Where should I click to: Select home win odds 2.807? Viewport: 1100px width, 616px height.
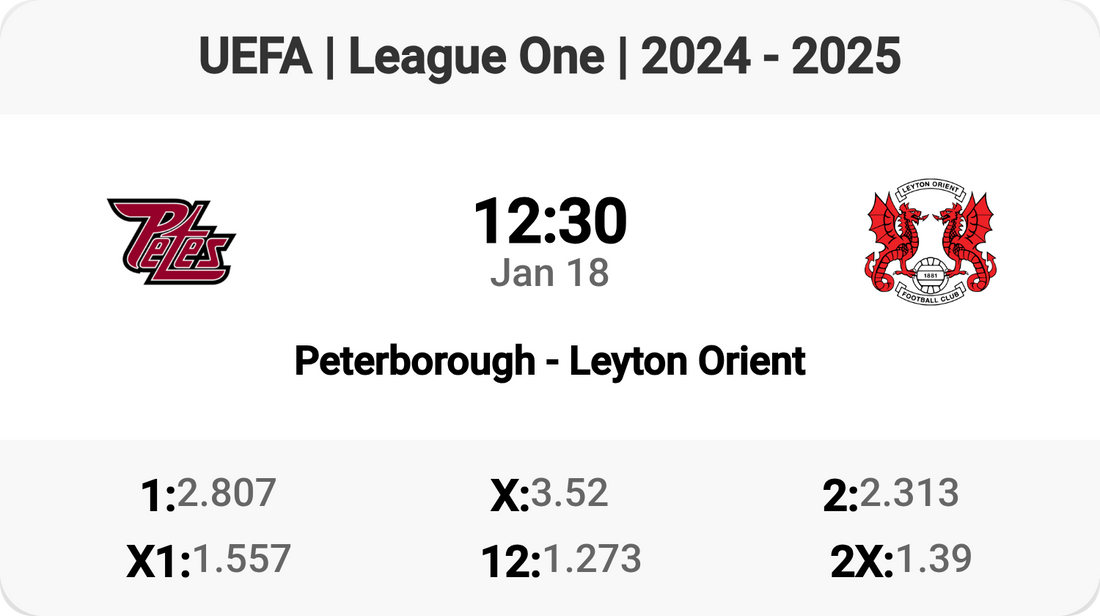[226, 493]
